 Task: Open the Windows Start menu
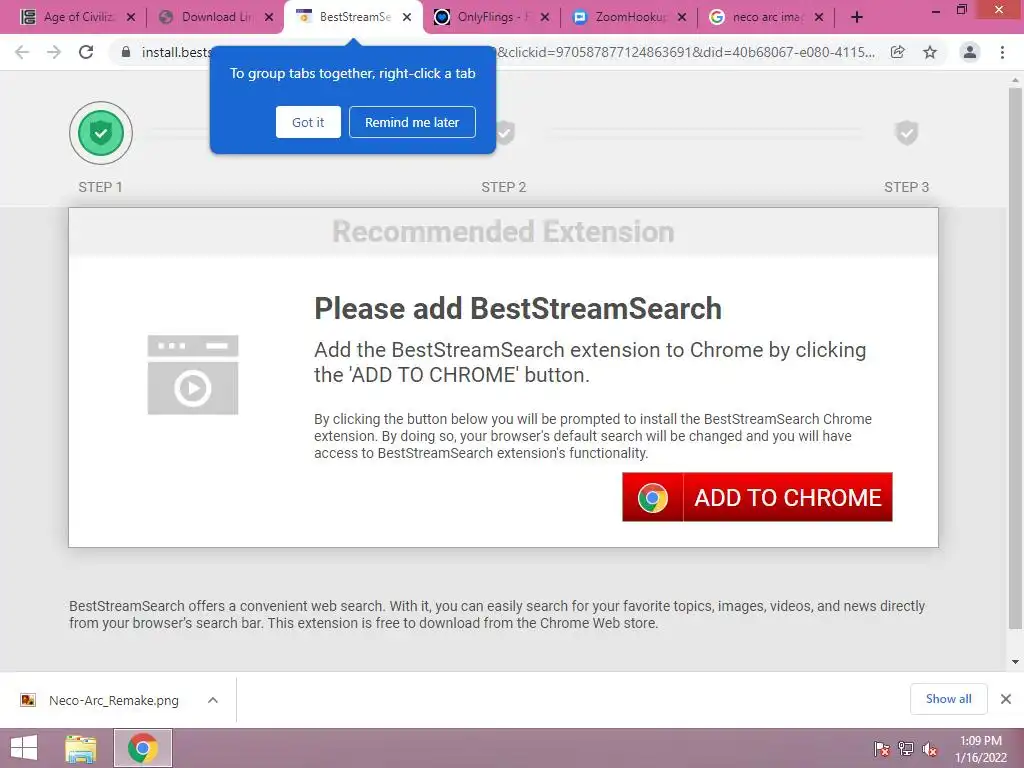24,748
